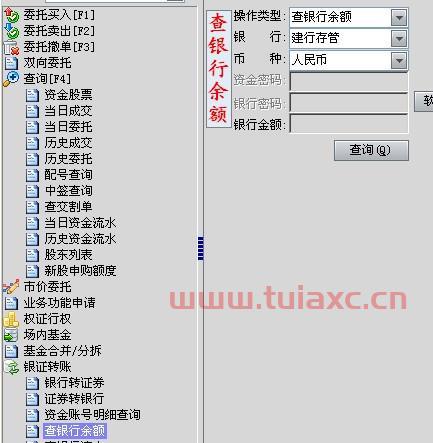Click the 委托买入 [F1] buy icon
Screen dimensions: 433x443
(x=12, y=15)
